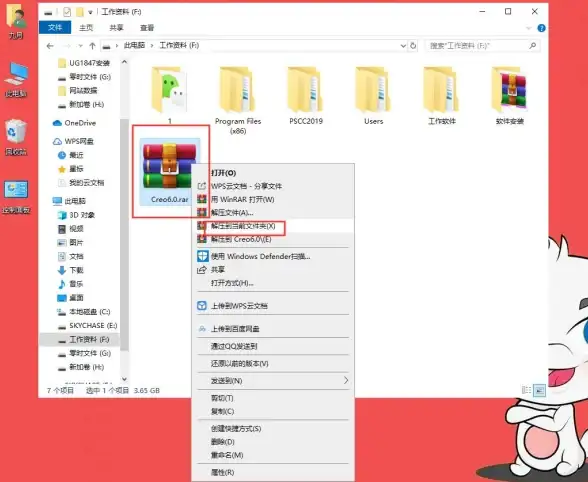Go up one folder level arrow
Viewport: 588px width, 482px height.
click(x=92, y=46)
